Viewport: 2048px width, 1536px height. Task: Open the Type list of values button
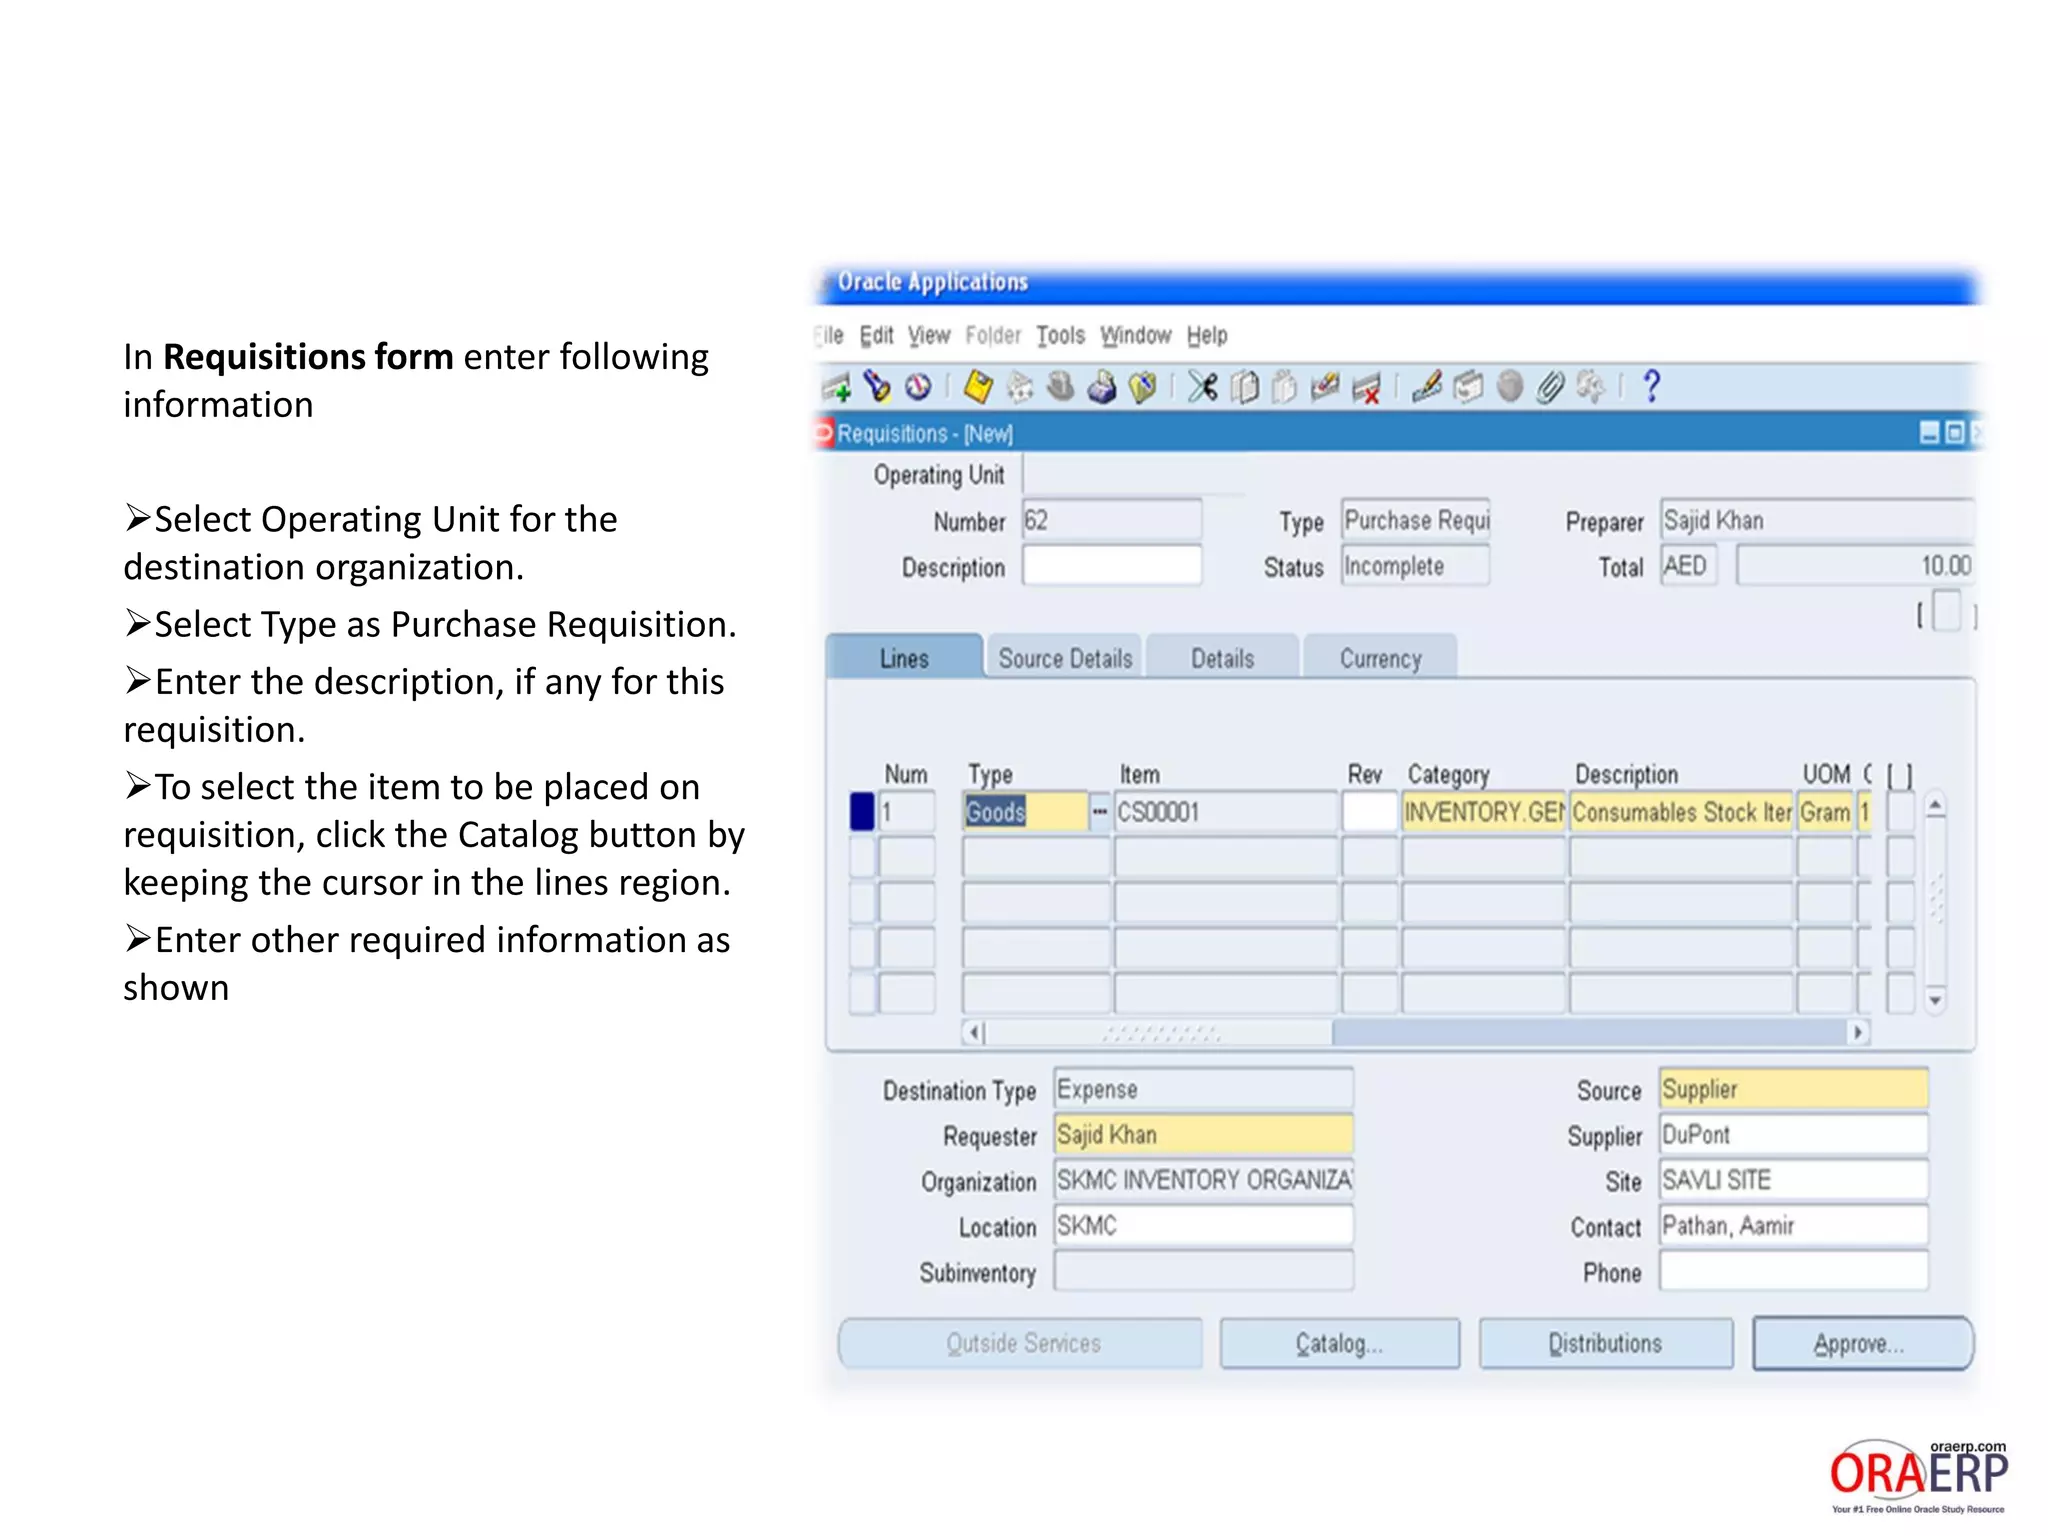[1099, 812]
